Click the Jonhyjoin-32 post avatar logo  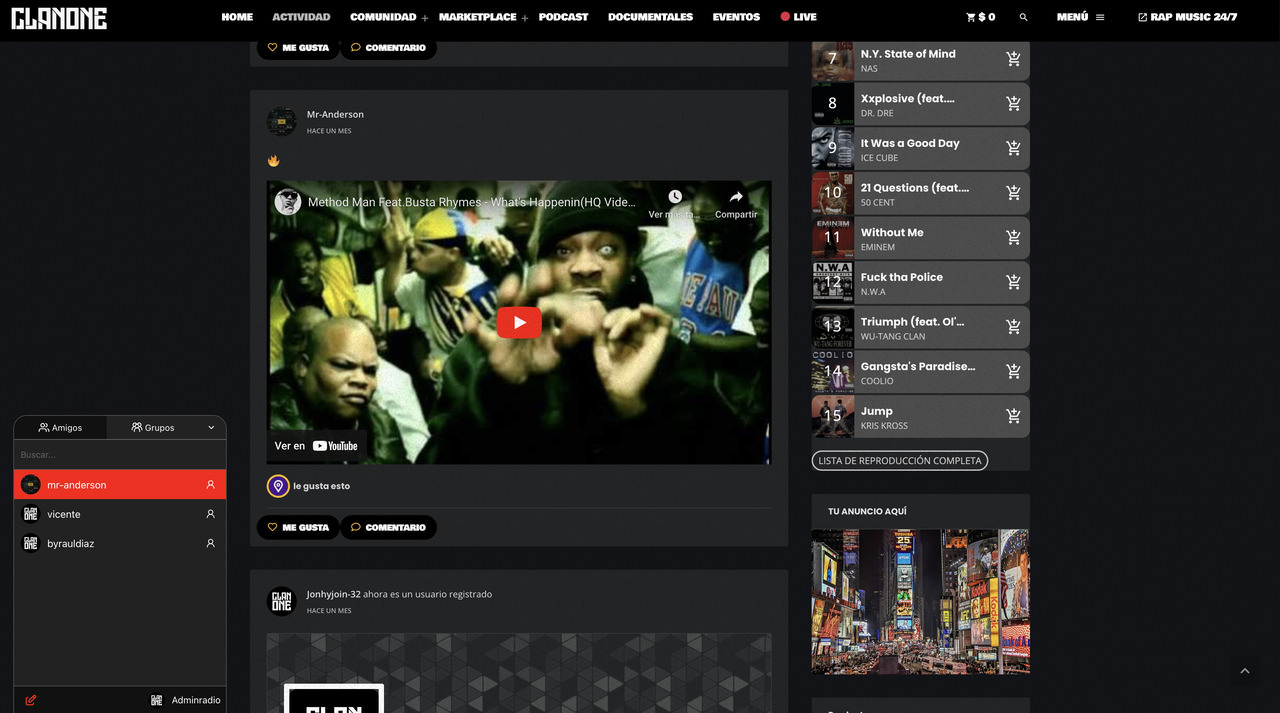[x=282, y=601]
